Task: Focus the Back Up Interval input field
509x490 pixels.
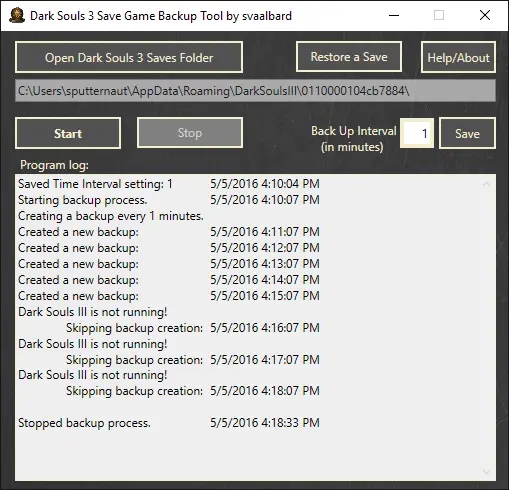Action: pyautogui.click(x=417, y=133)
